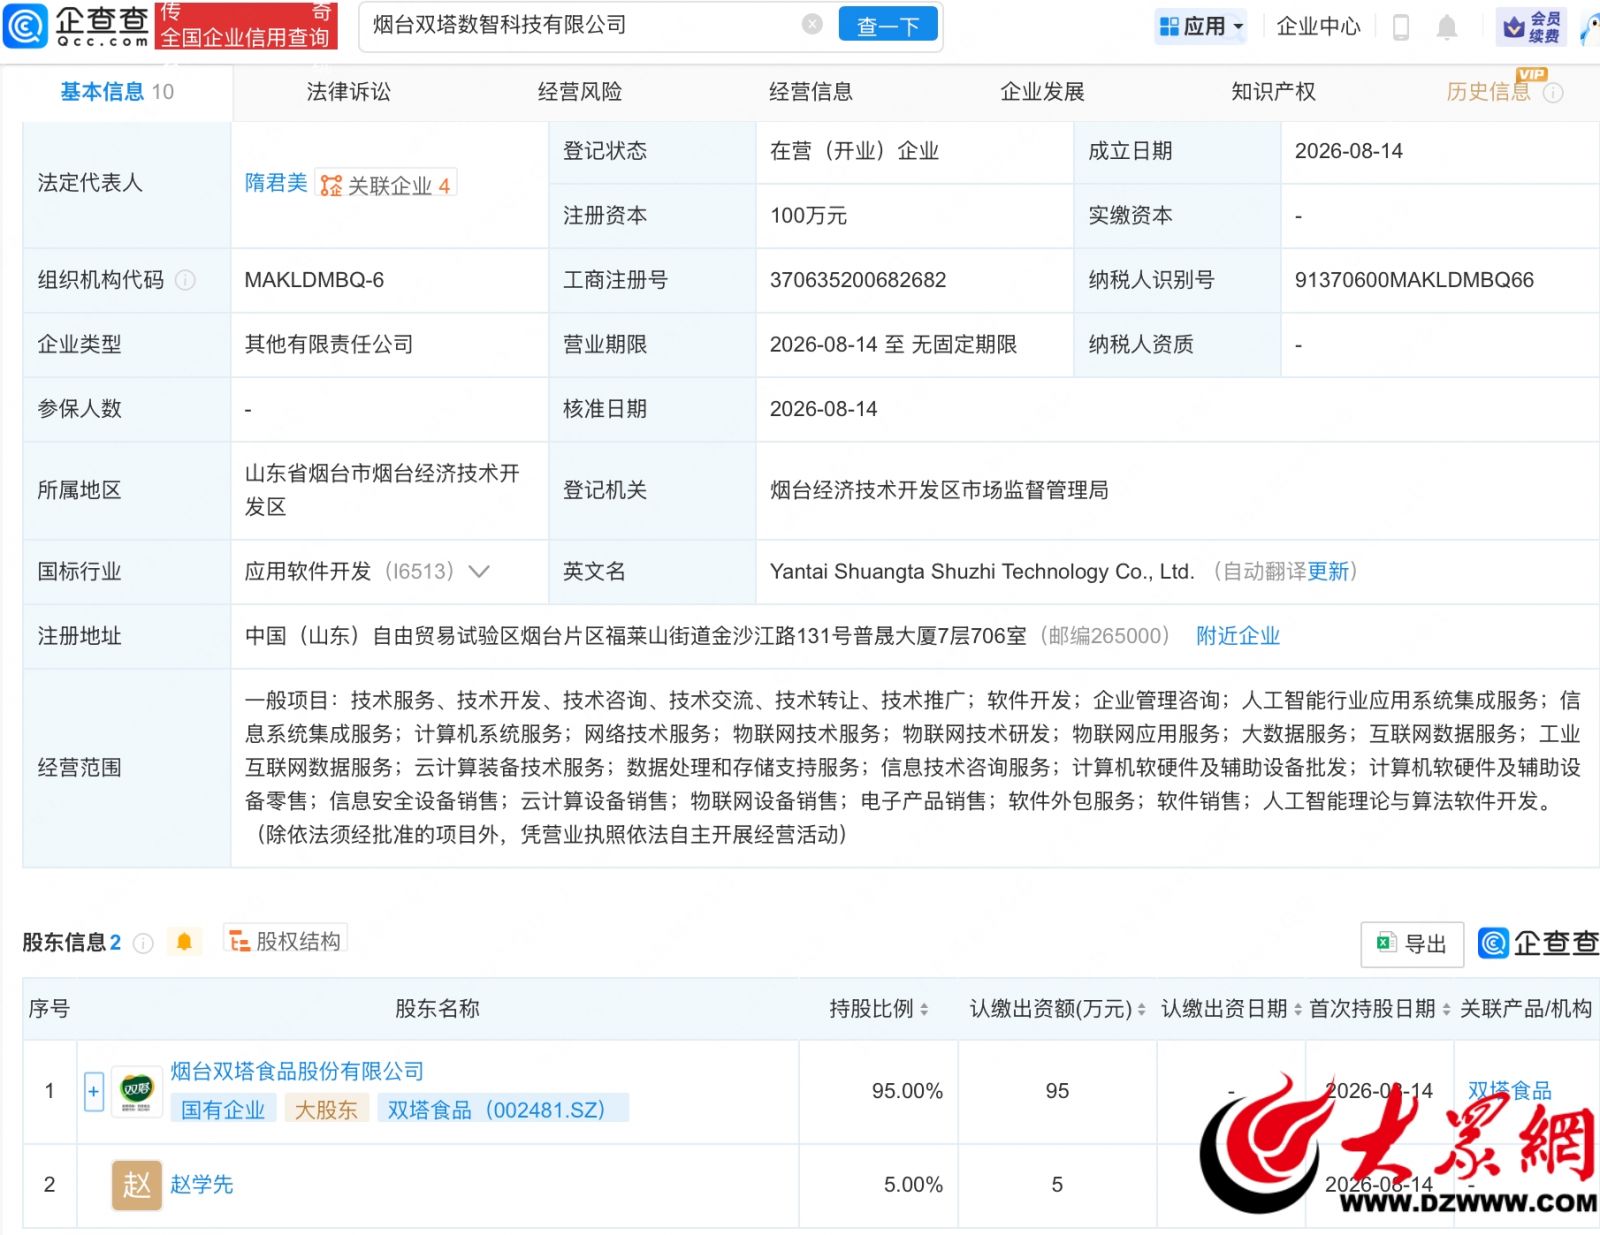
Task: Open the 经营信息 tab
Action: [810, 92]
